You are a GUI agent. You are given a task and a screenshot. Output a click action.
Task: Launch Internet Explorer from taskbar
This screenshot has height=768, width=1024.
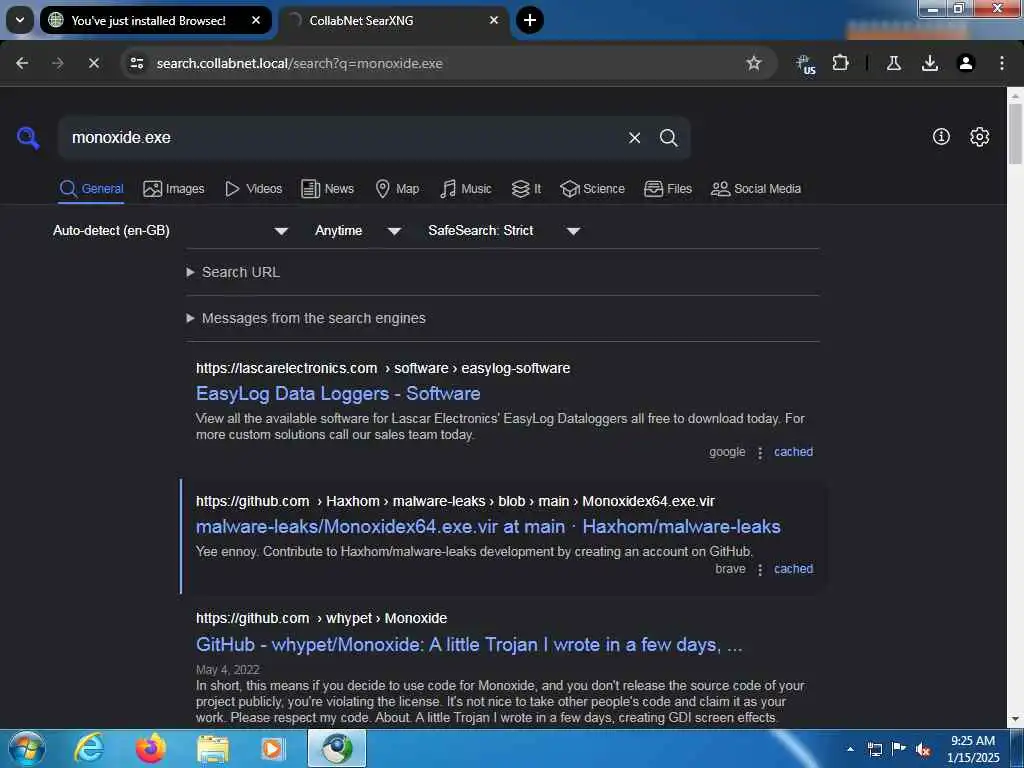click(88, 748)
